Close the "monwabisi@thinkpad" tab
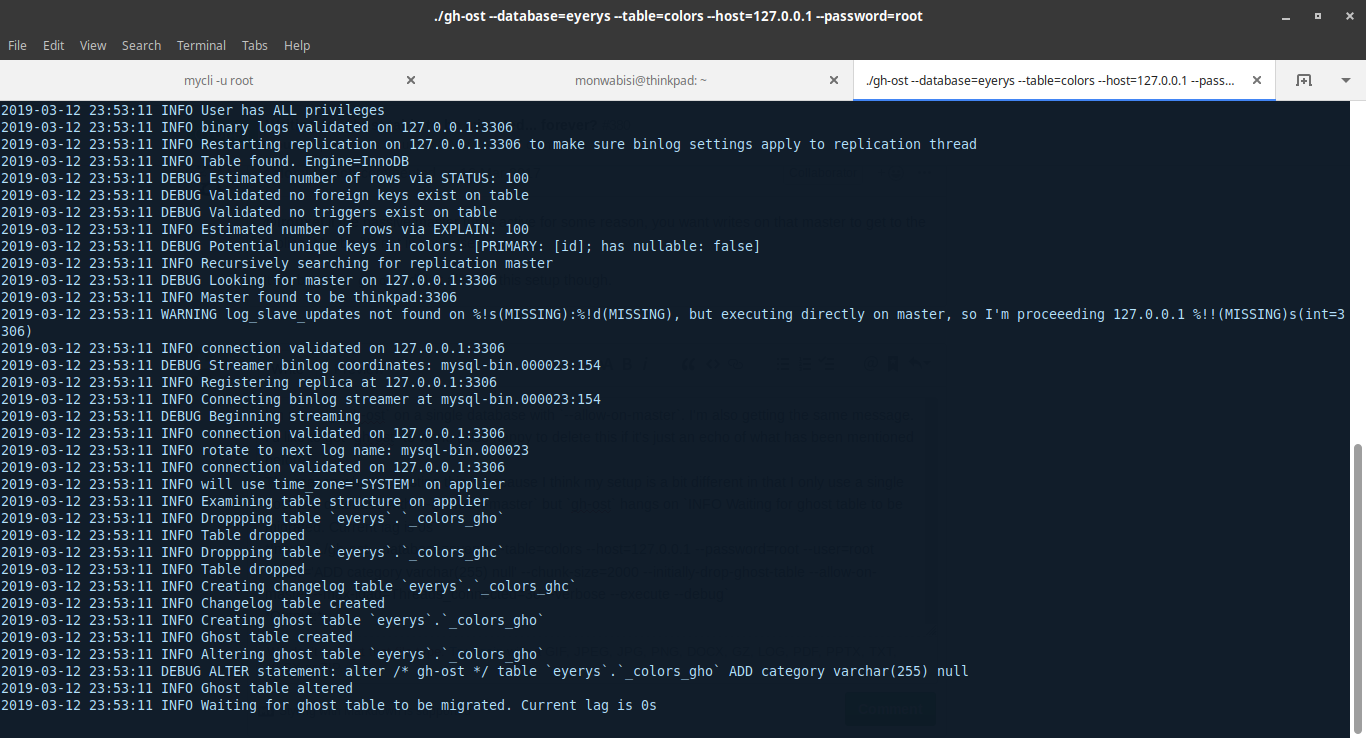The image size is (1366, 738). pyautogui.click(x=833, y=79)
